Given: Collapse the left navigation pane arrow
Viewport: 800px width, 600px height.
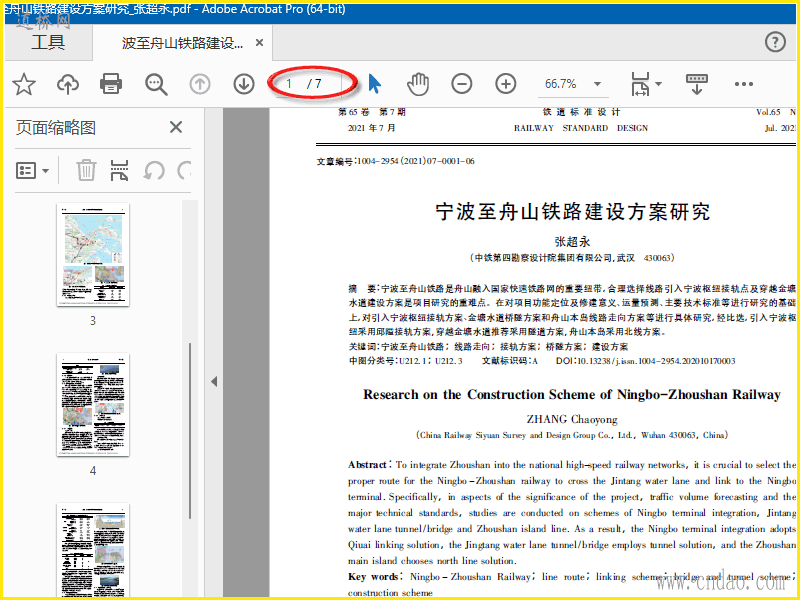Looking at the screenshot, I should point(213,381).
